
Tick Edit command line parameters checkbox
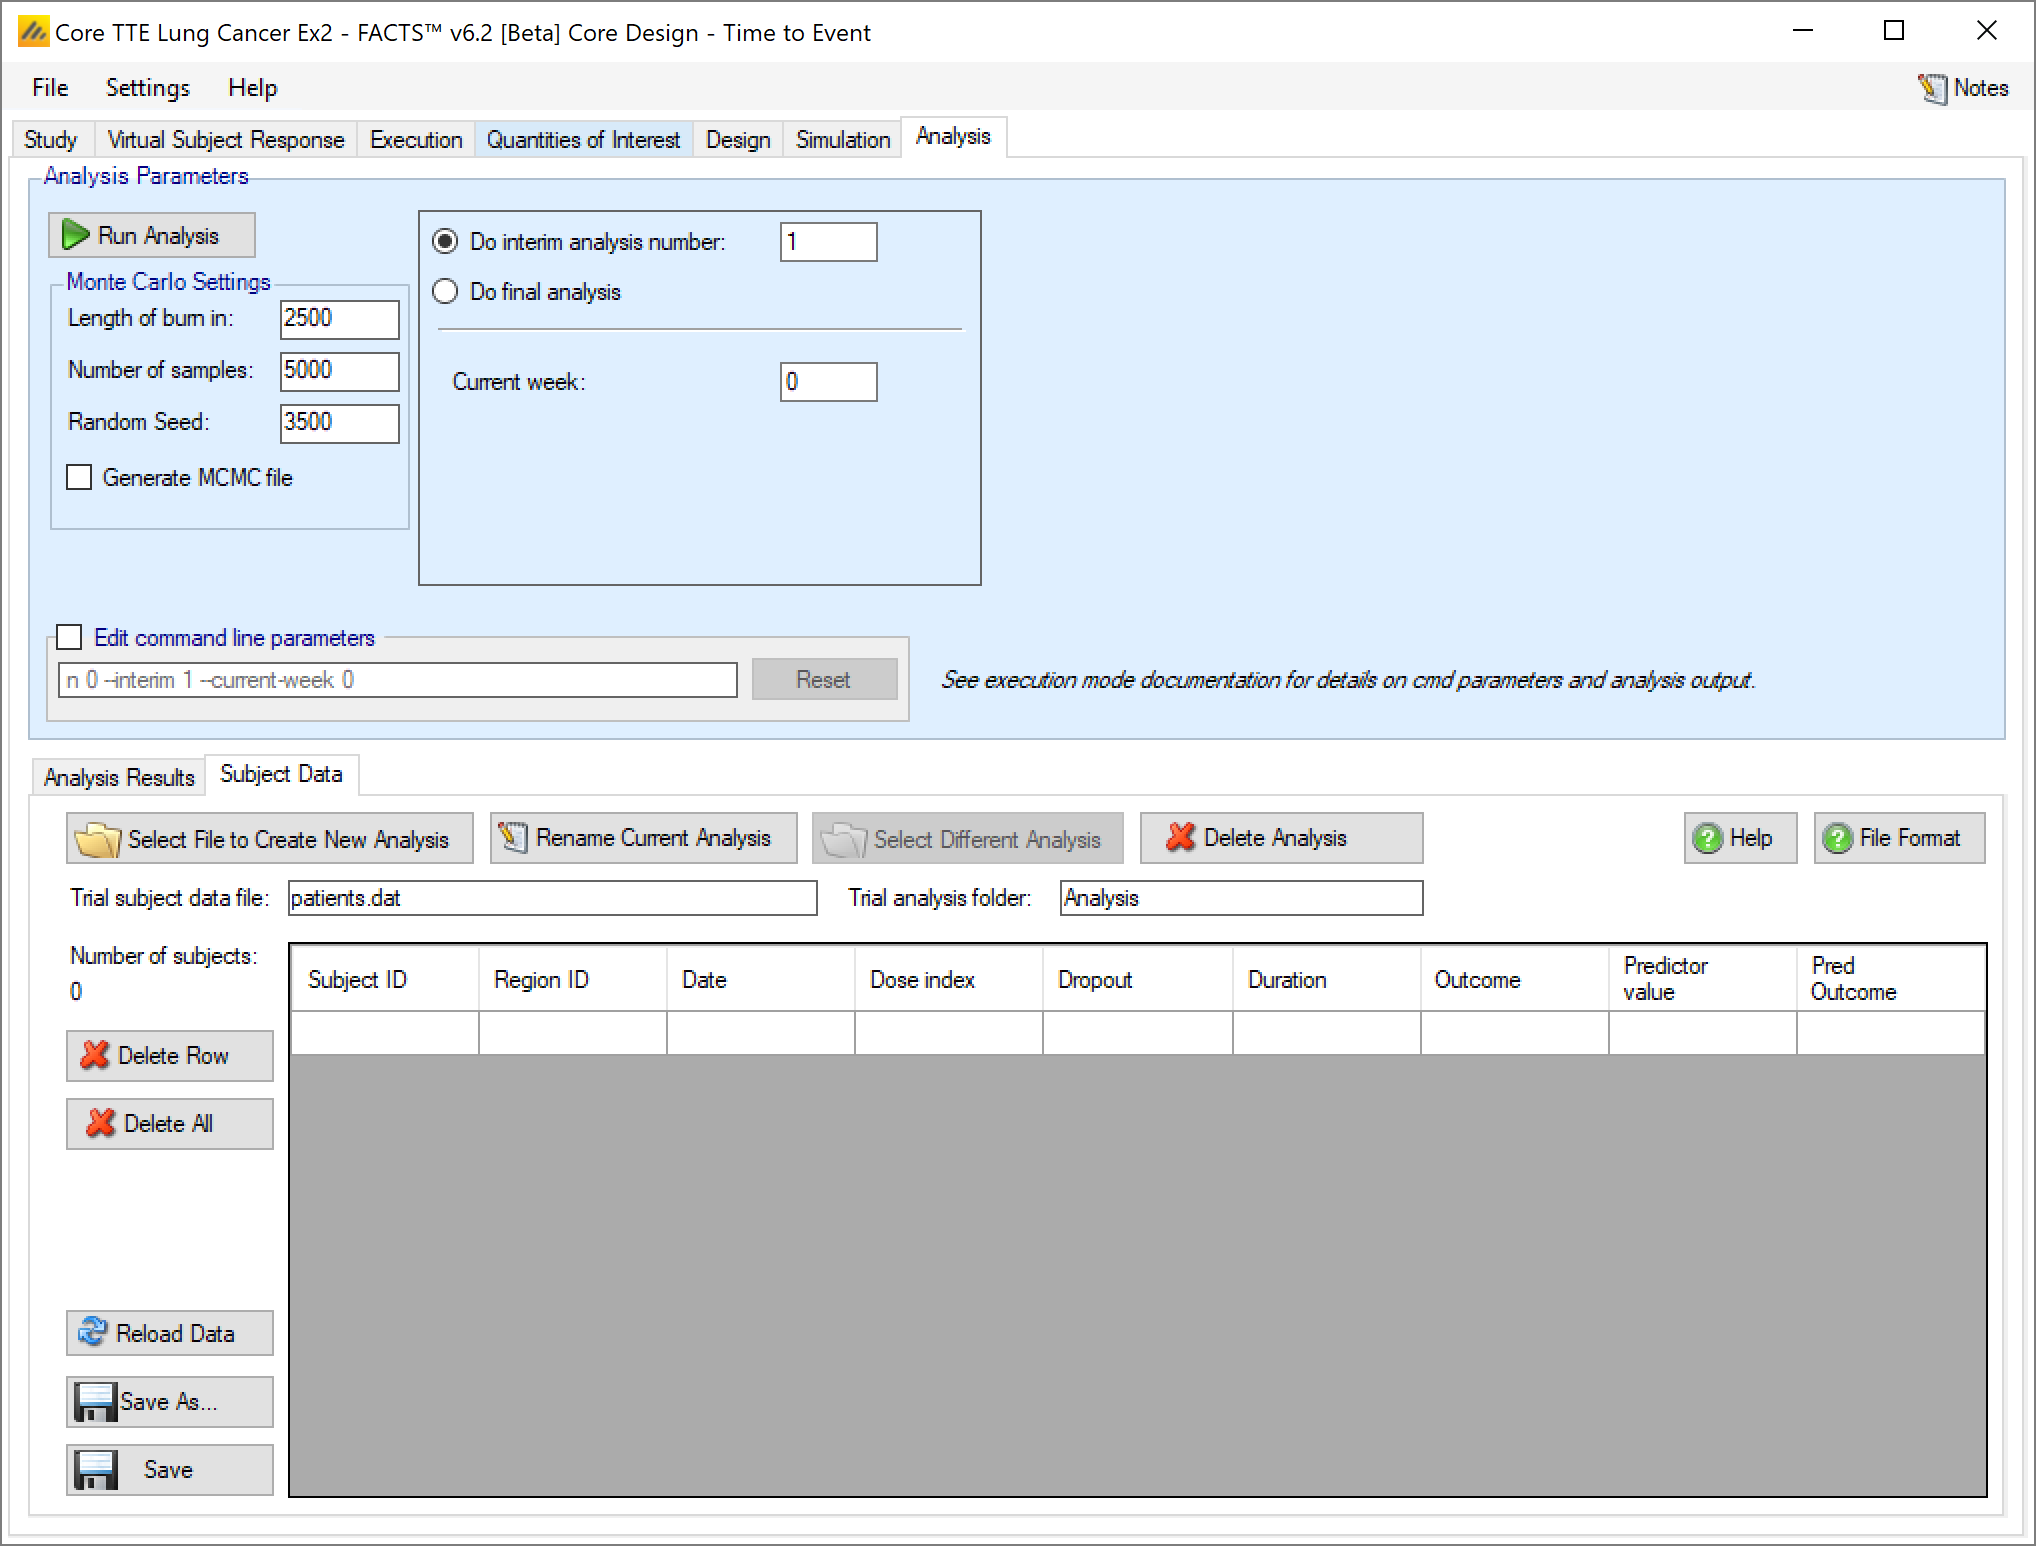69,637
